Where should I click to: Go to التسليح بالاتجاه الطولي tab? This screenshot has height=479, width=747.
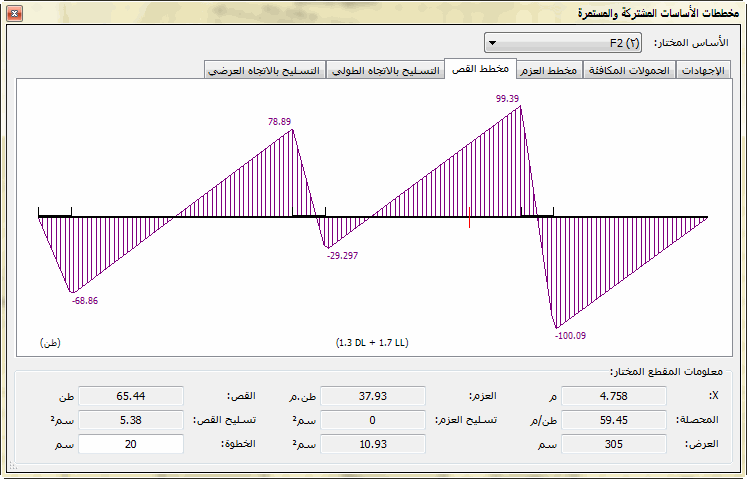coord(385,70)
